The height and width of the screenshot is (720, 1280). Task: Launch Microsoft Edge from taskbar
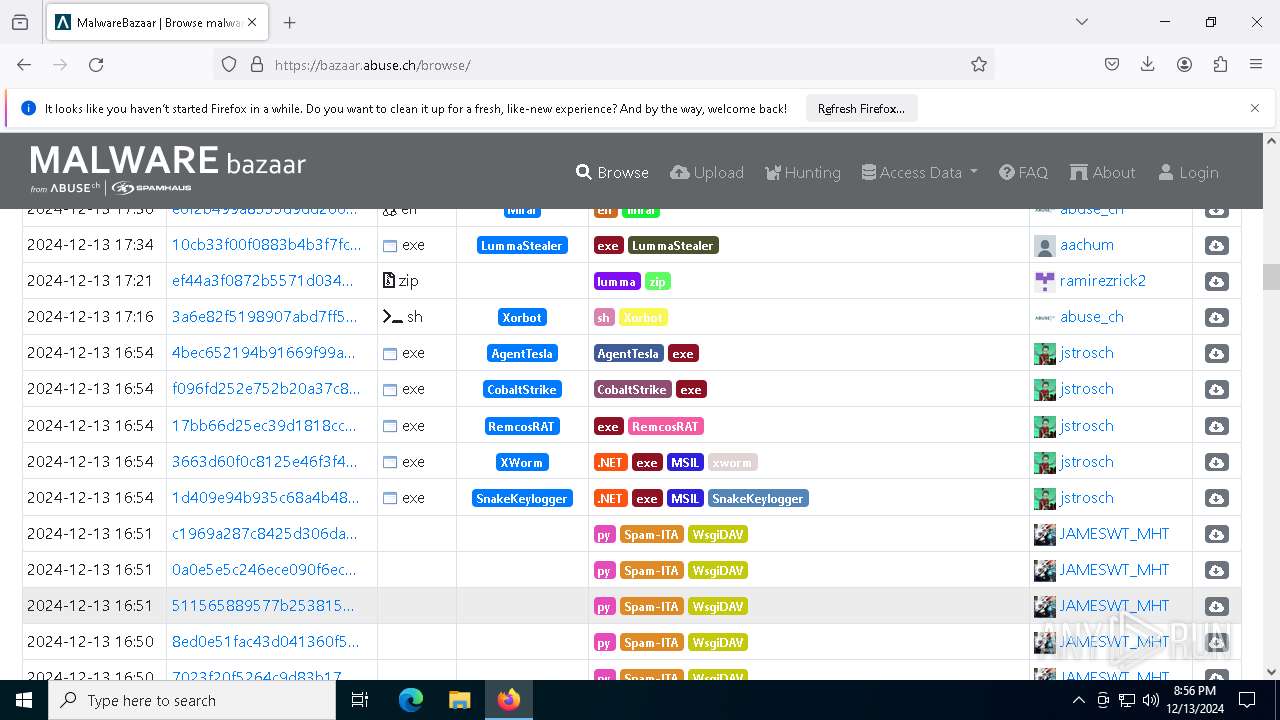[411, 700]
